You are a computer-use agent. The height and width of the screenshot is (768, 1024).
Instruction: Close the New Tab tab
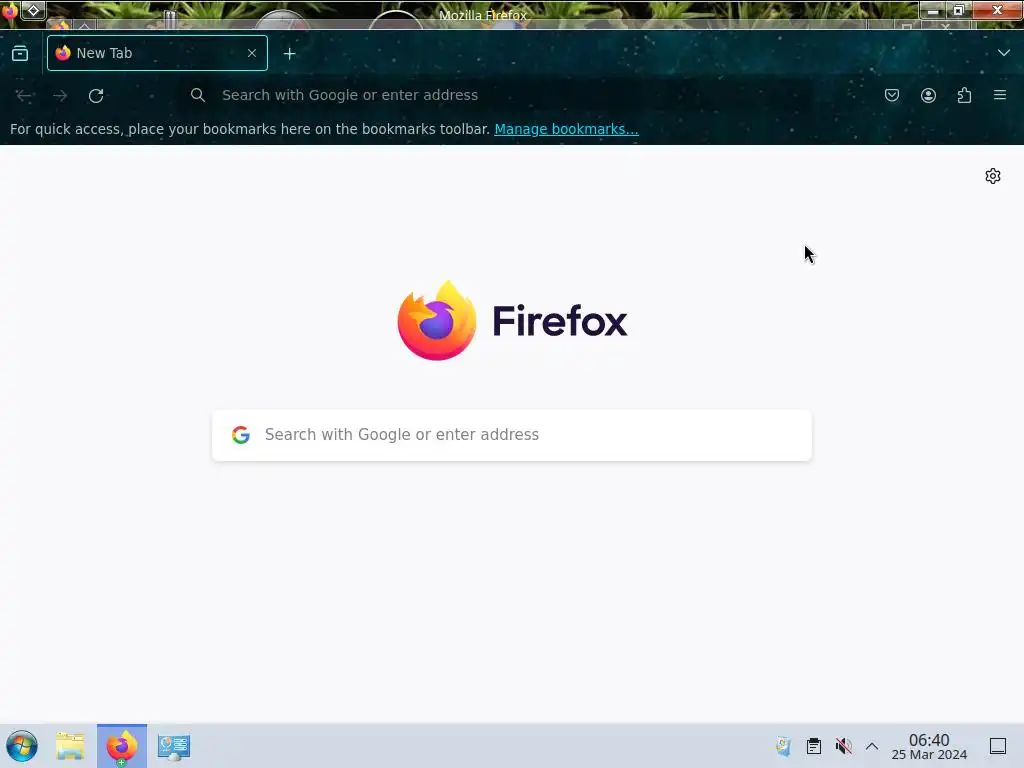[x=252, y=53]
